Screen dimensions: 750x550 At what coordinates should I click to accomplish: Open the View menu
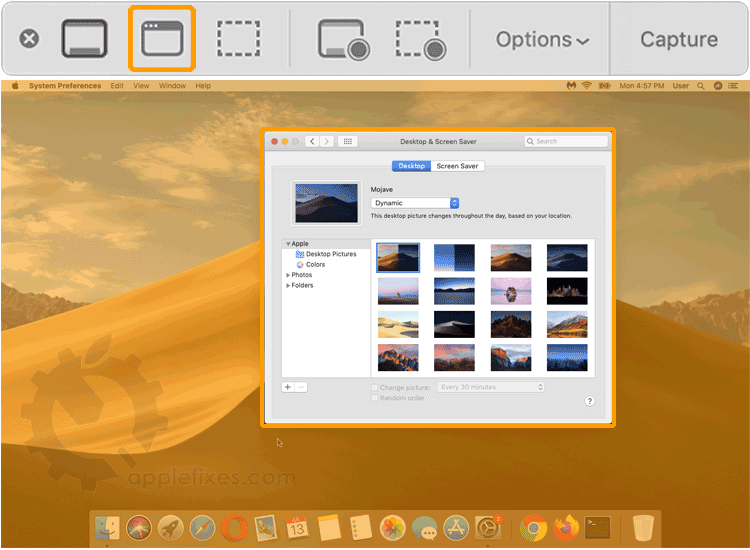[141, 86]
